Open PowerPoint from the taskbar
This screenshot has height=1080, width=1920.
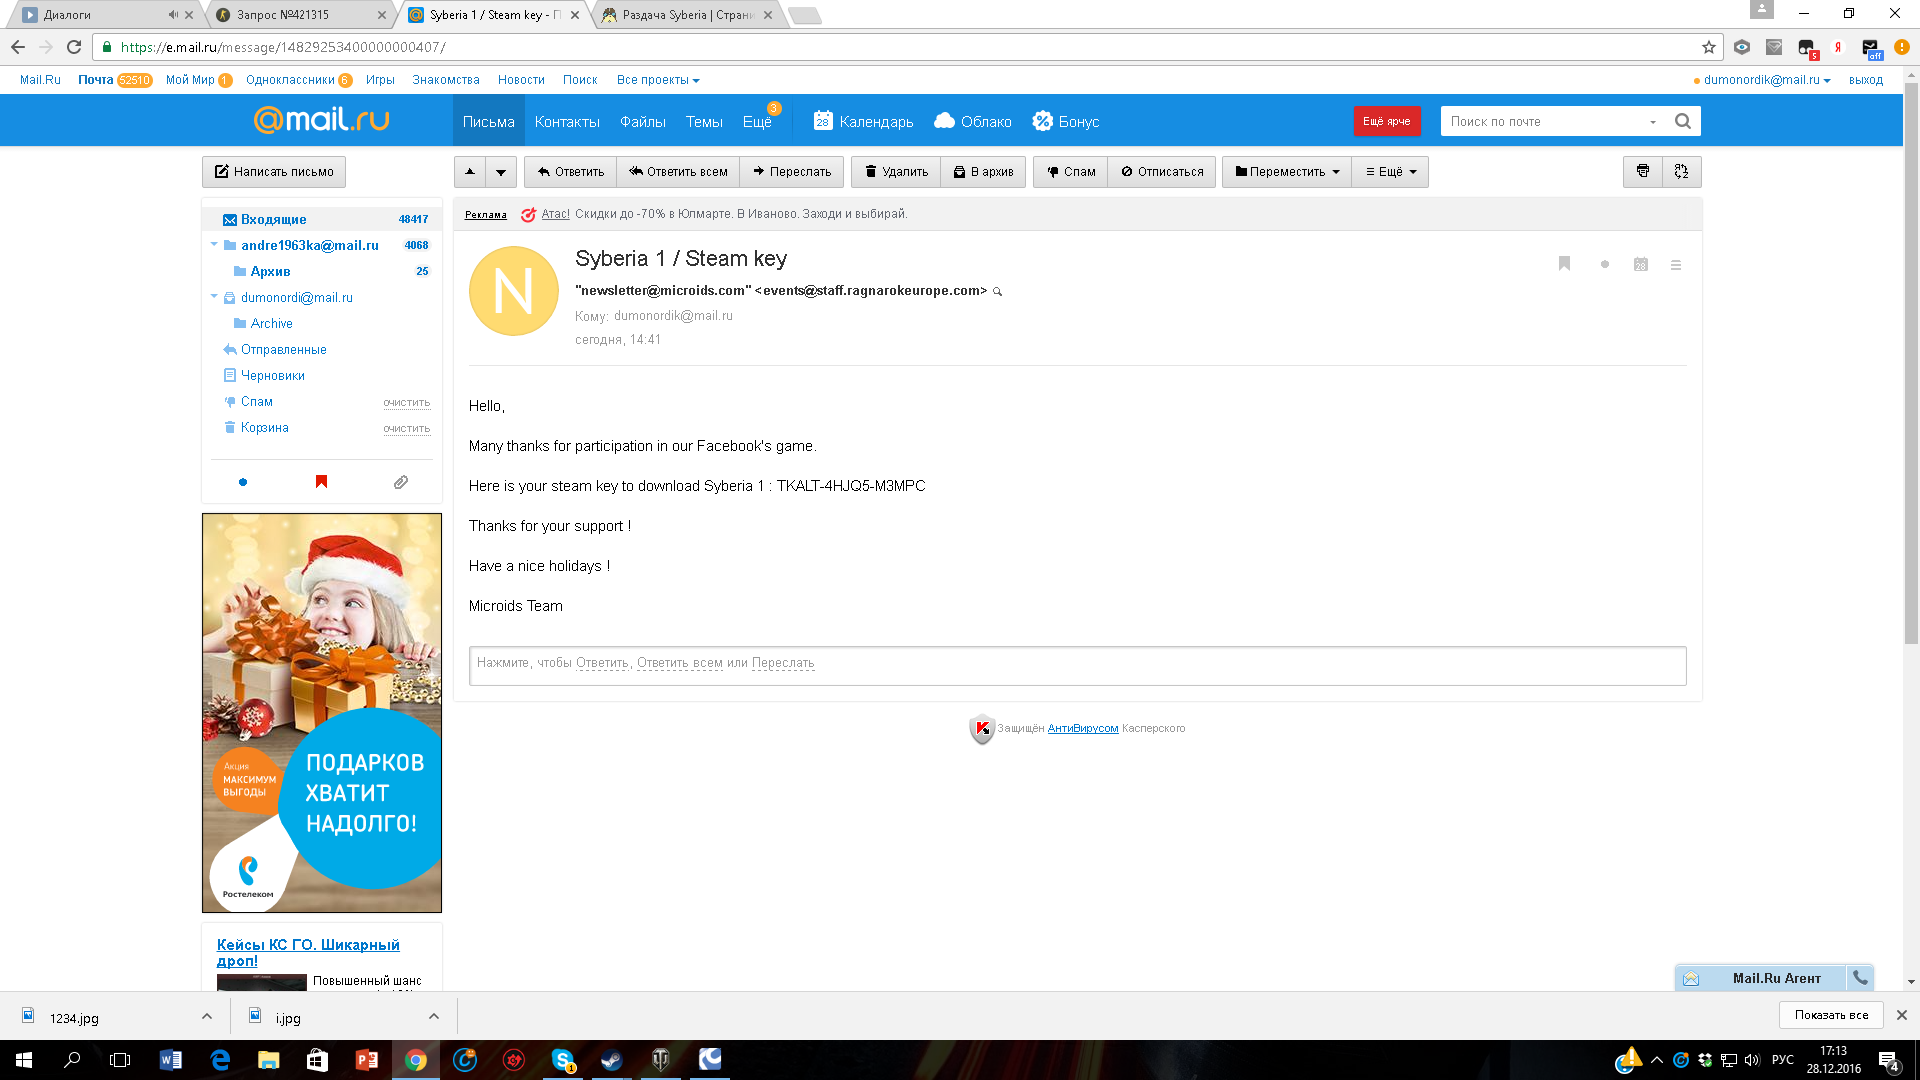(367, 1060)
